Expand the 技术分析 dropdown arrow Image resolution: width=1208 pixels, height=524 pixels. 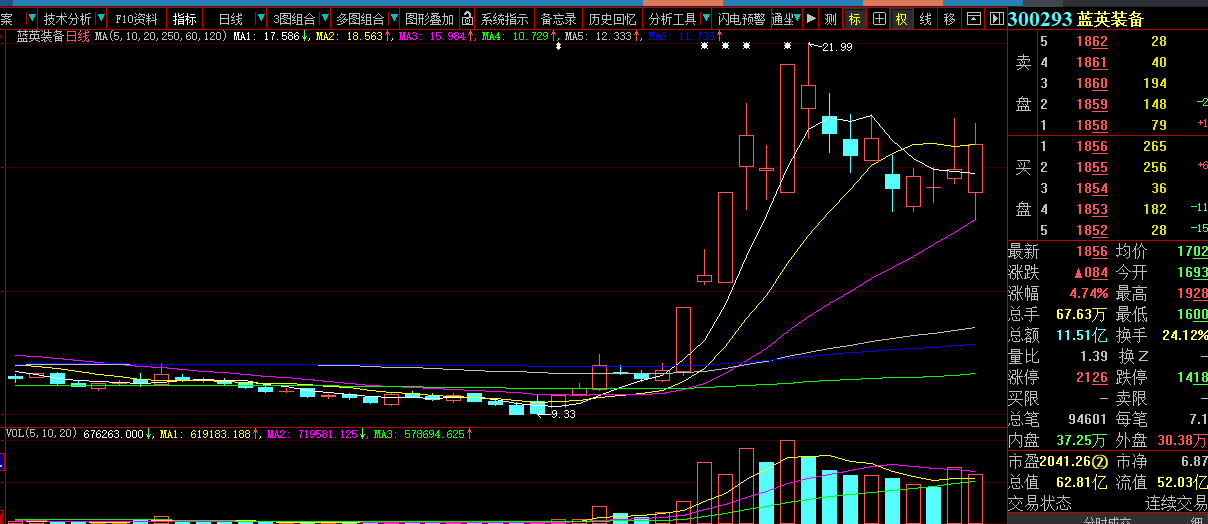click(x=101, y=19)
